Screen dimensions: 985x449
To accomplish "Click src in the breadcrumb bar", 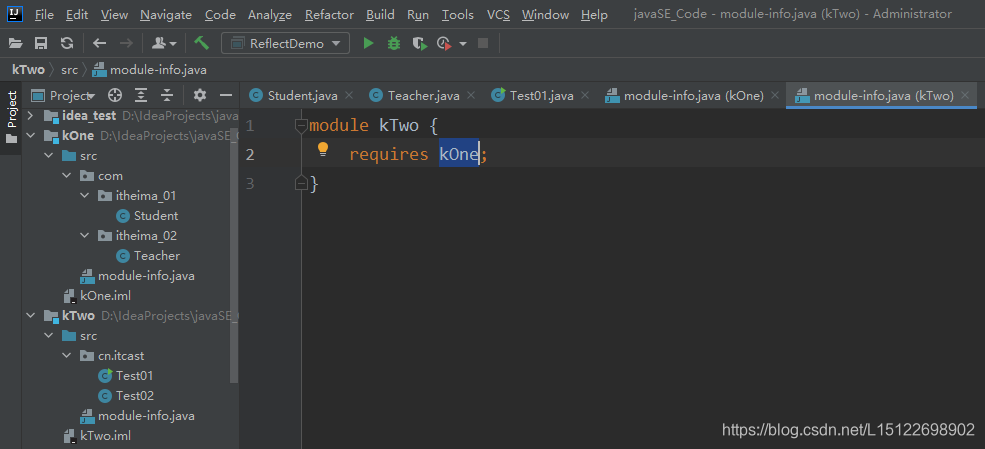I will click(x=70, y=70).
